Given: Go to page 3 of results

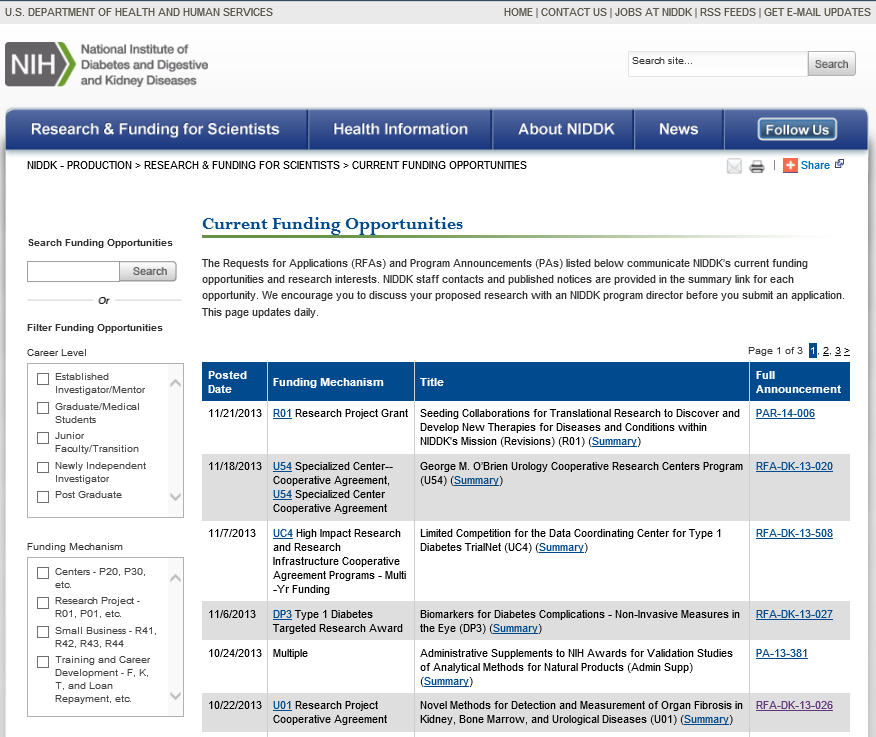Looking at the screenshot, I should (837, 351).
